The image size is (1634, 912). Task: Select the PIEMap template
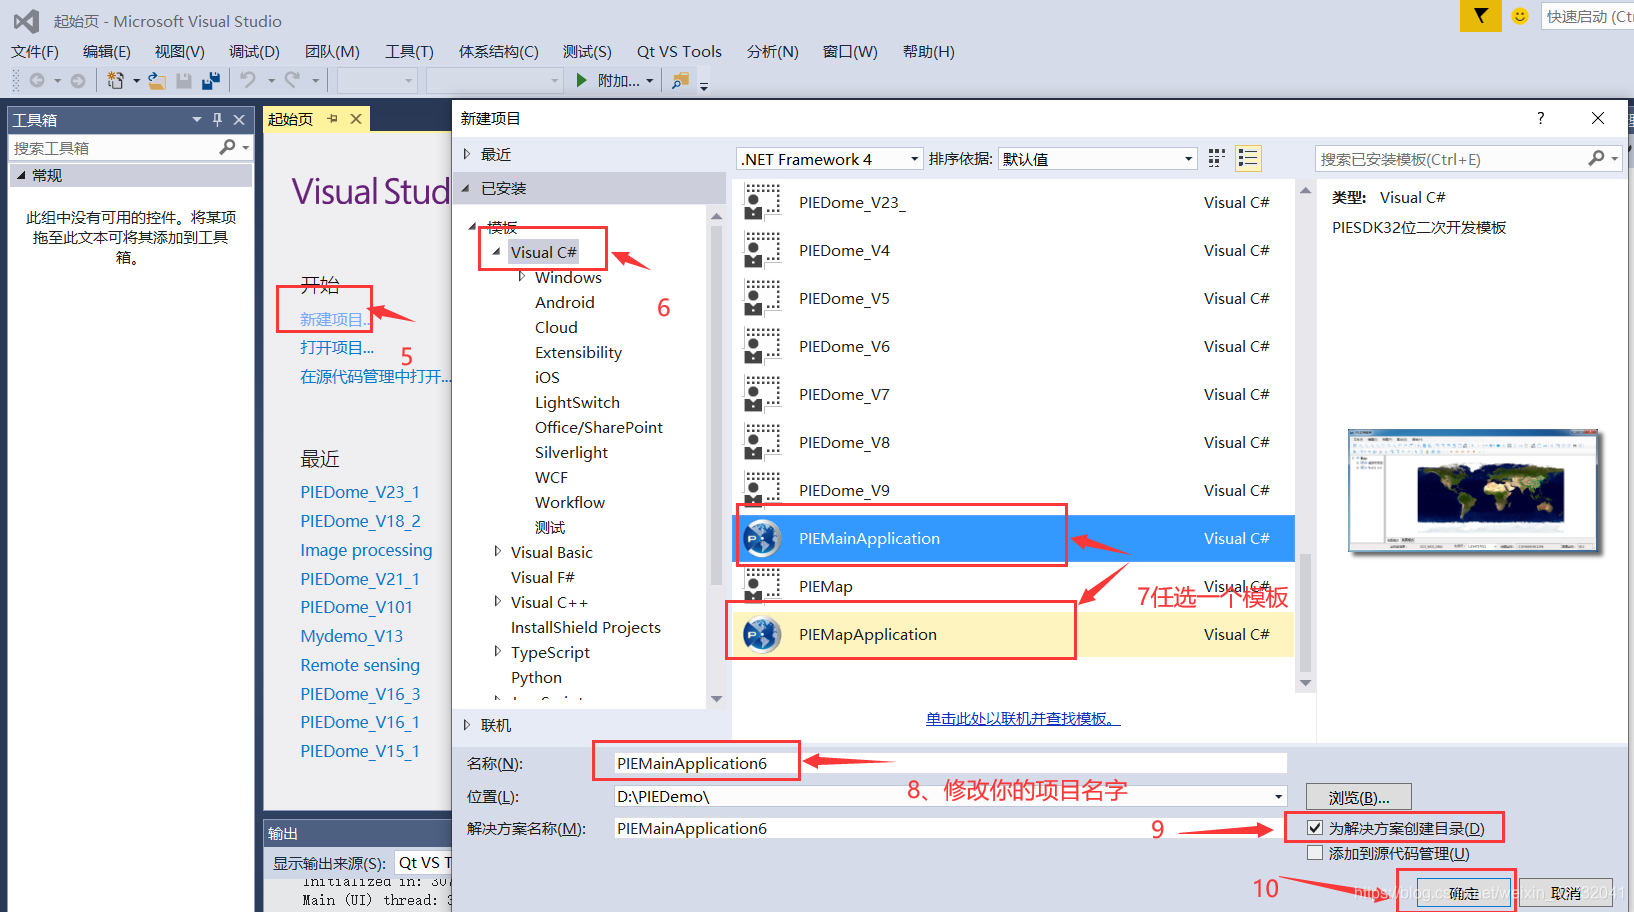coord(1013,586)
